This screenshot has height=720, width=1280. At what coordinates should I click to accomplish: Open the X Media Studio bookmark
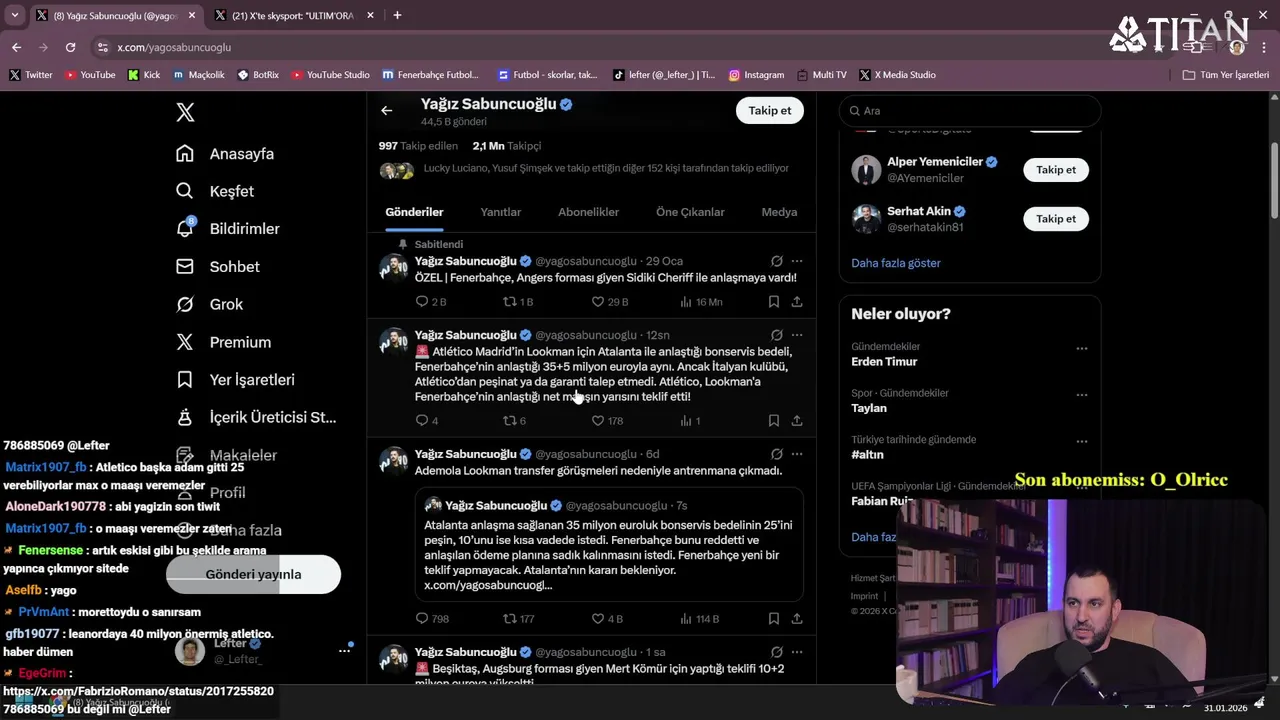[x=897, y=75]
